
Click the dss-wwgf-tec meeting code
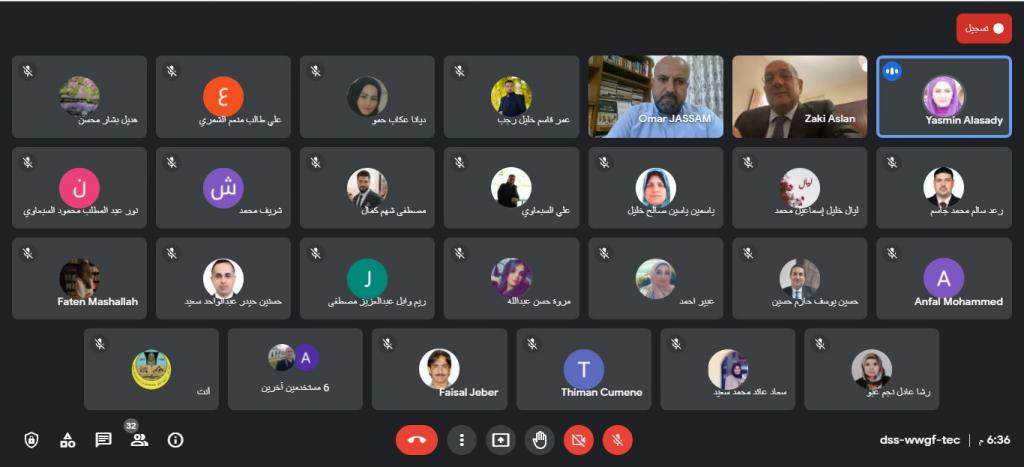pyautogui.click(x=920, y=440)
